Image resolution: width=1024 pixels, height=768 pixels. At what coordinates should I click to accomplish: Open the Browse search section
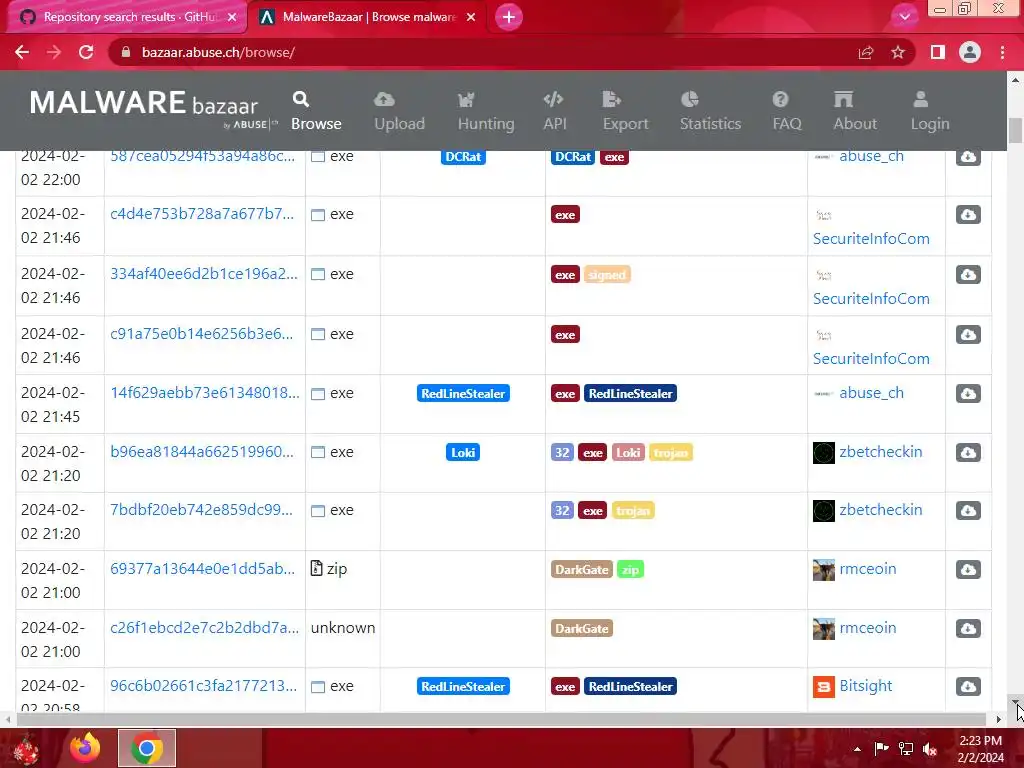point(316,111)
